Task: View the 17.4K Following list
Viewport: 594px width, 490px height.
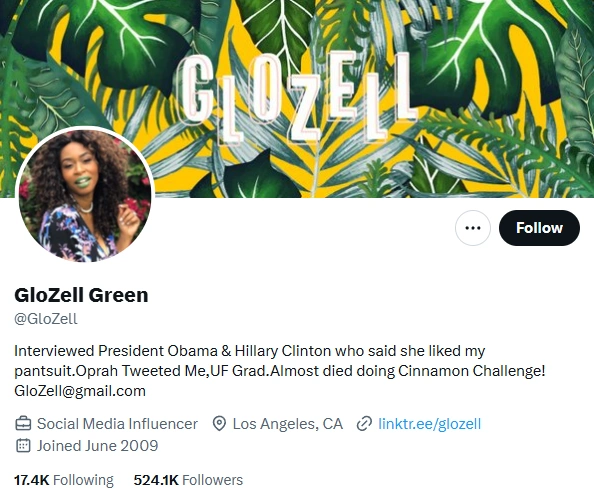Action: coord(64,480)
